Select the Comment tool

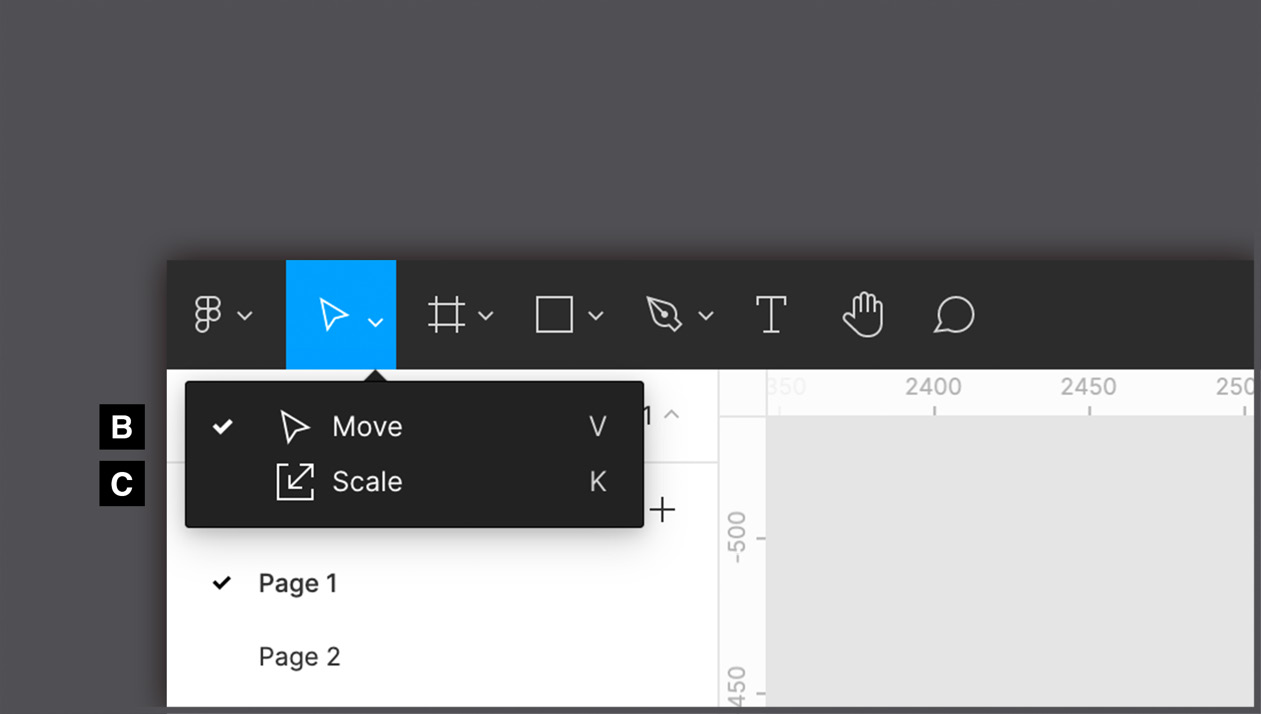(x=954, y=315)
